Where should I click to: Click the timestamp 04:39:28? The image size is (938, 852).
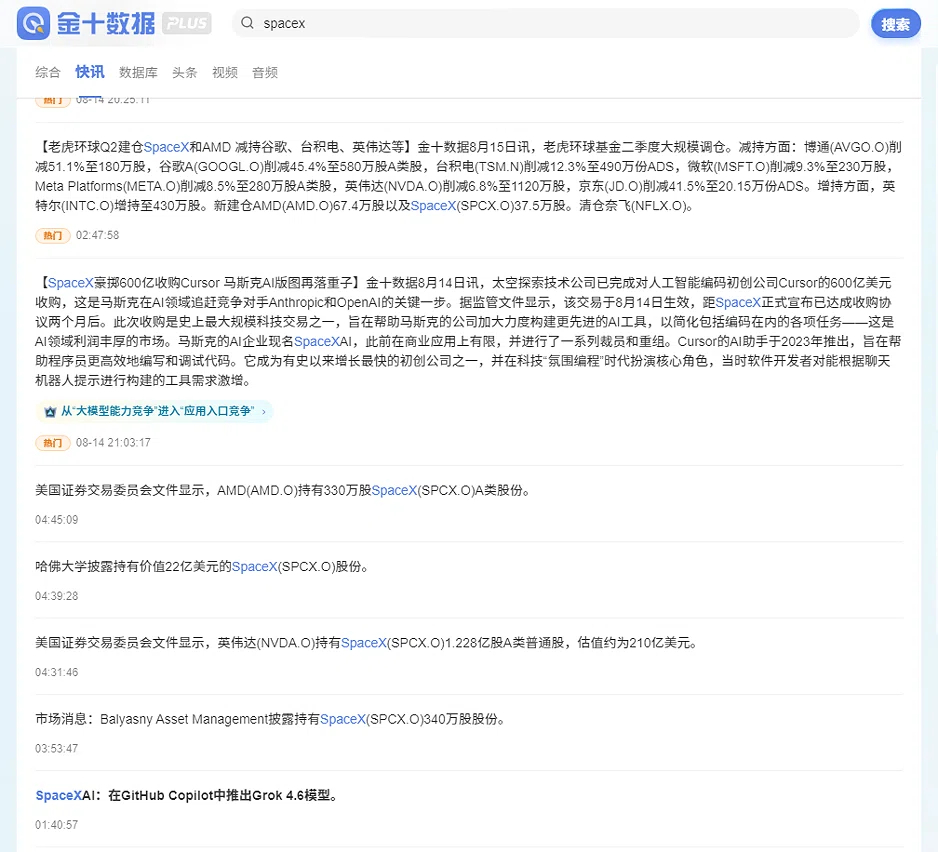pos(56,596)
